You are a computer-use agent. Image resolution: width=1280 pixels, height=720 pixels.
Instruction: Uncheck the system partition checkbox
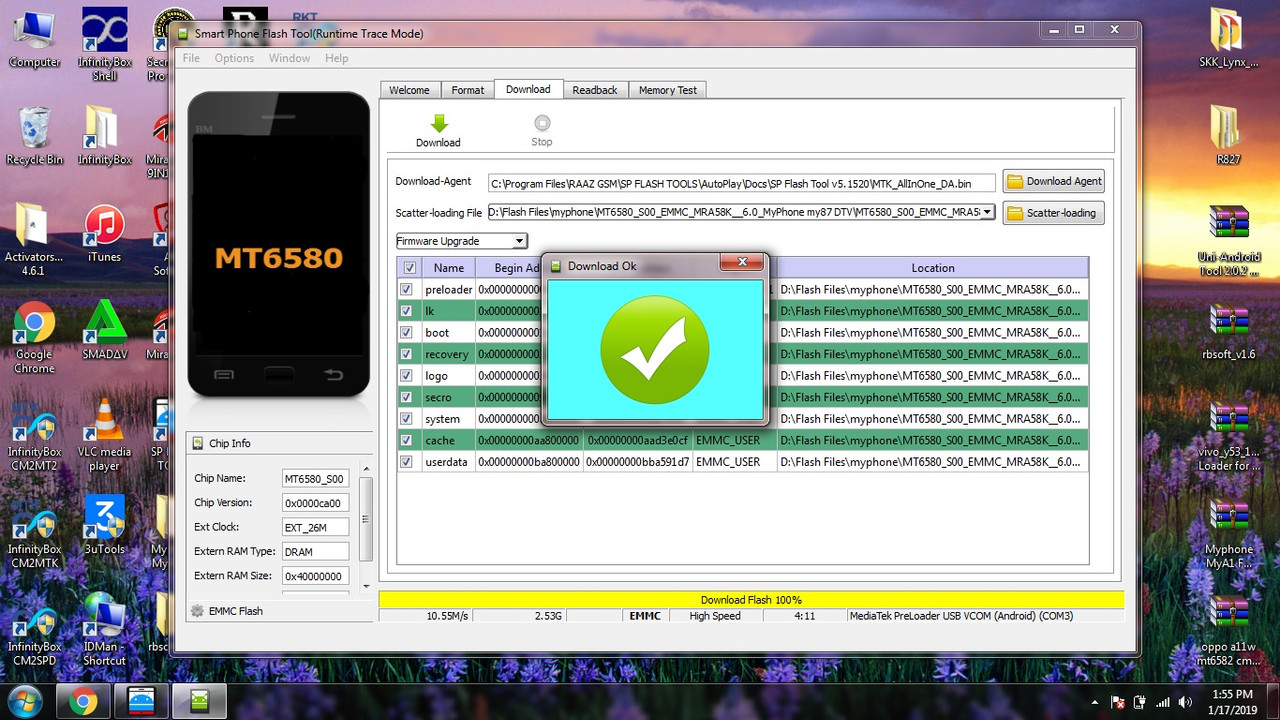point(406,418)
